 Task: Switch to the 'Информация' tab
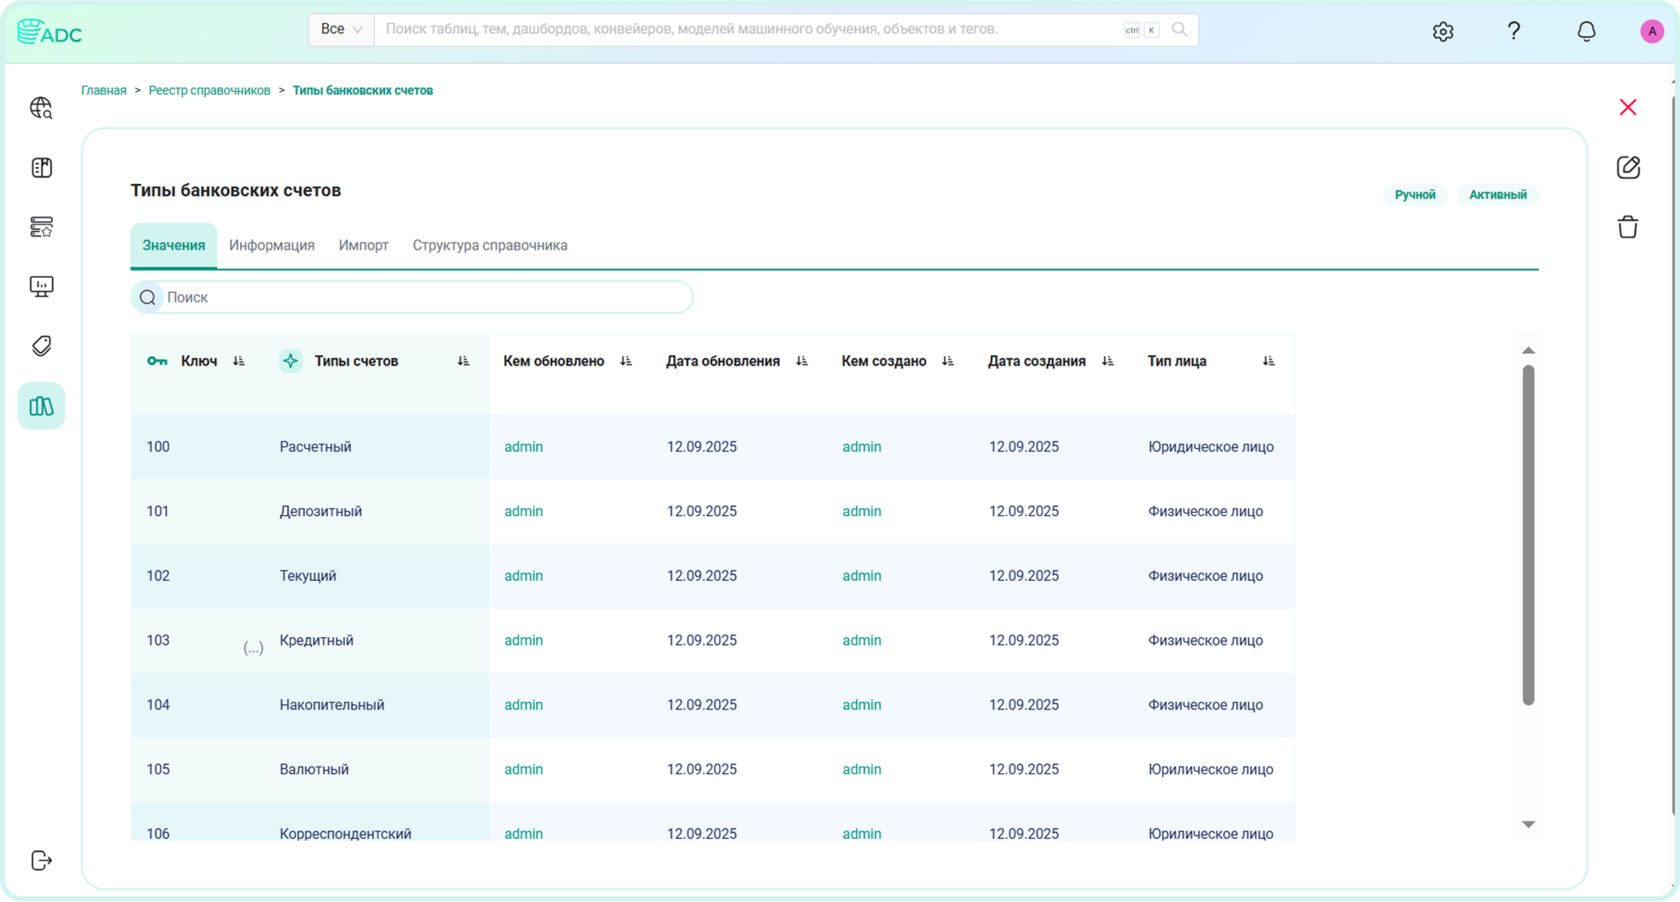(x=271, y=245)
